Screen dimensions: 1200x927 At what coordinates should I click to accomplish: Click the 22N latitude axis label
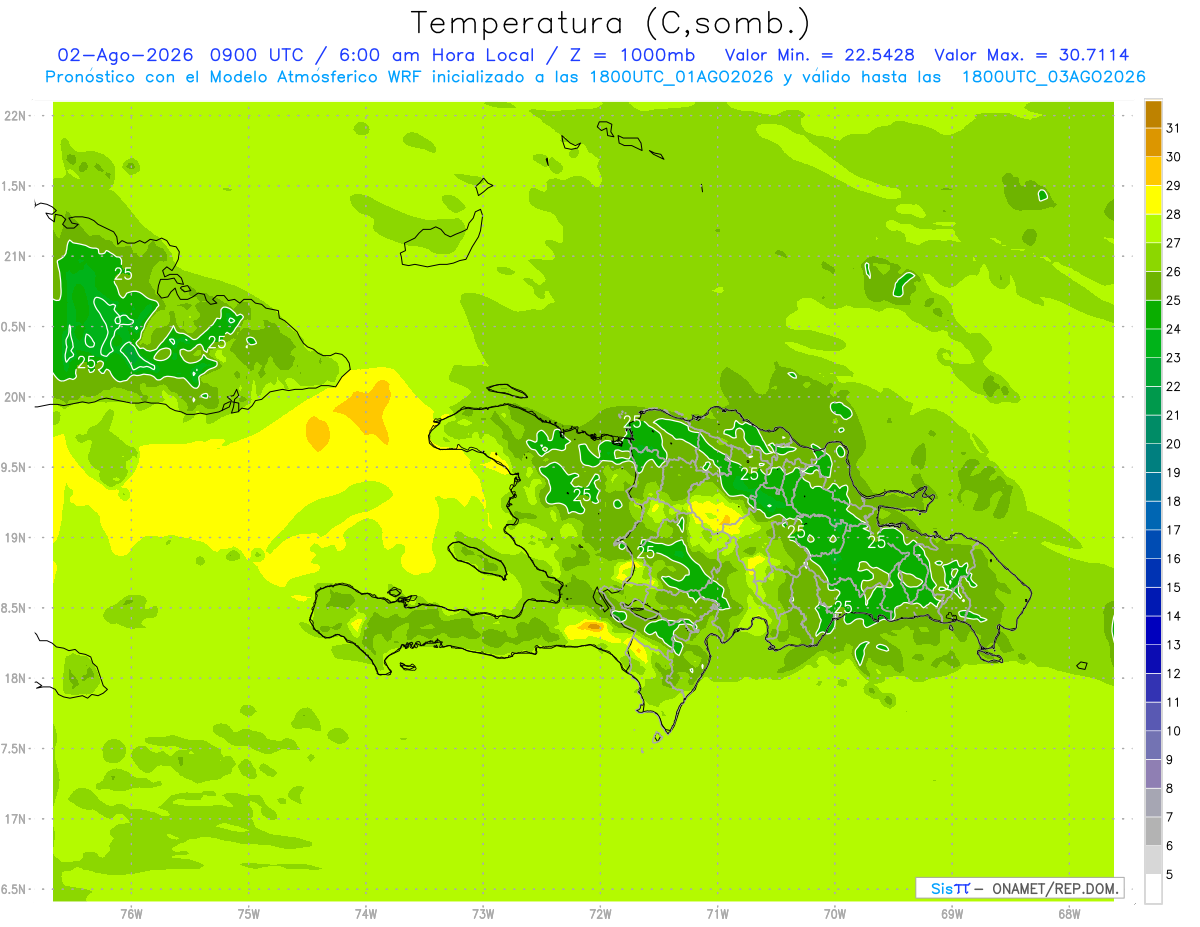14,116
